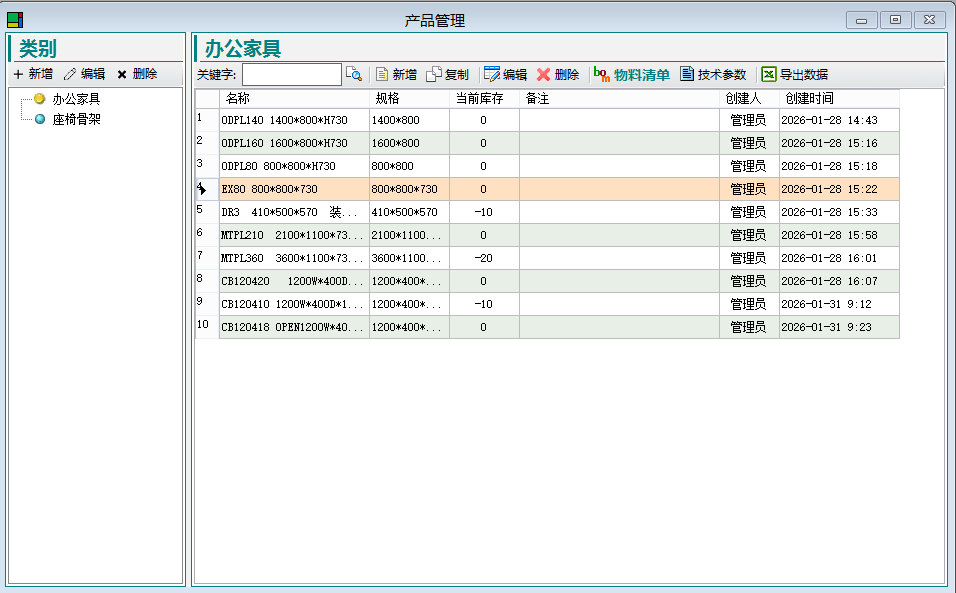Click 新增 in the product toolbar
This screenshot has width=956, height=593.
pos(395,74)
